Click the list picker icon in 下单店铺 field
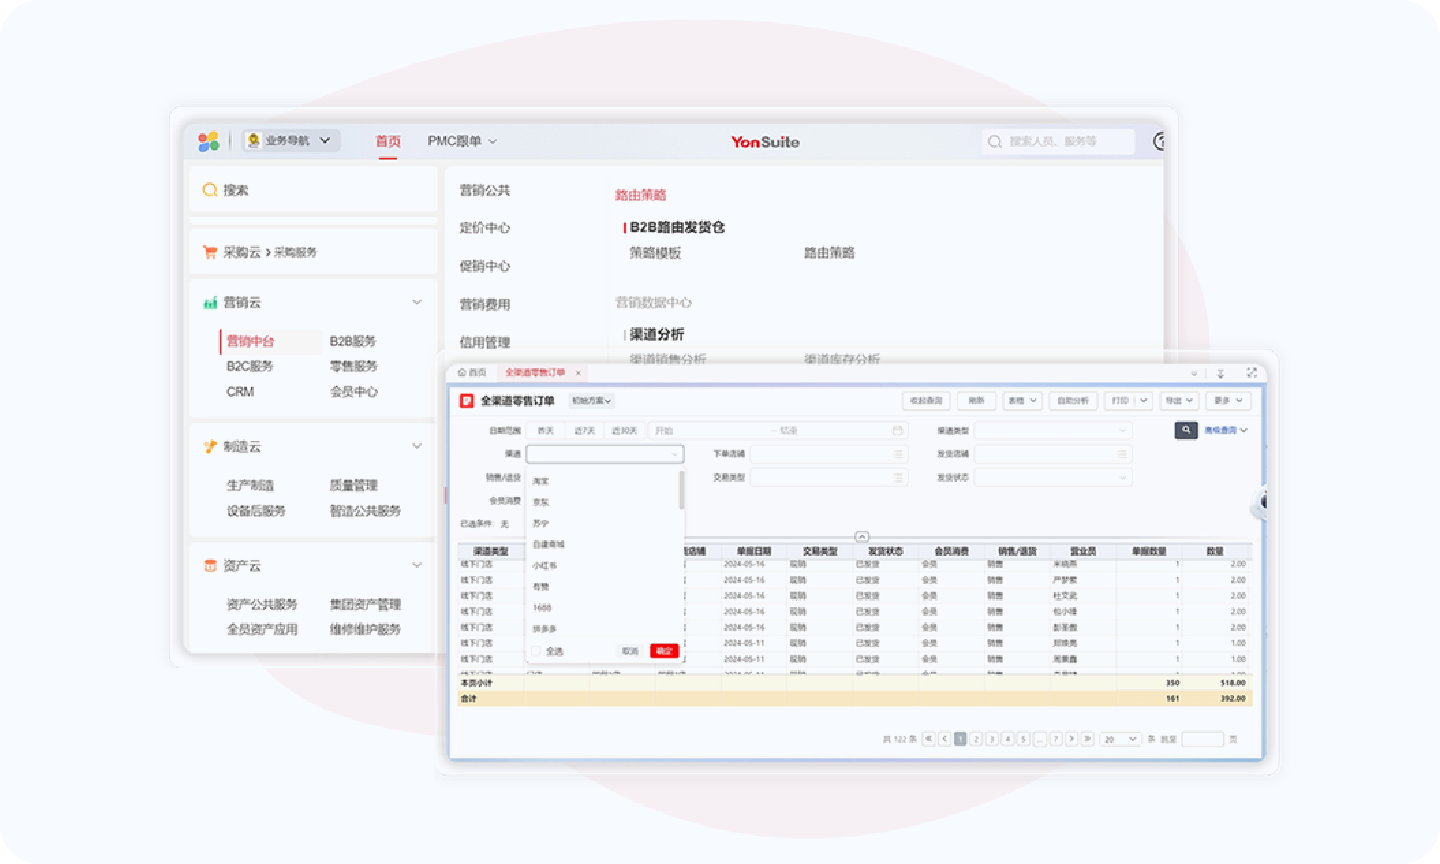The width and height of the screenshot is (1440, 864). (x=897, y=454)
